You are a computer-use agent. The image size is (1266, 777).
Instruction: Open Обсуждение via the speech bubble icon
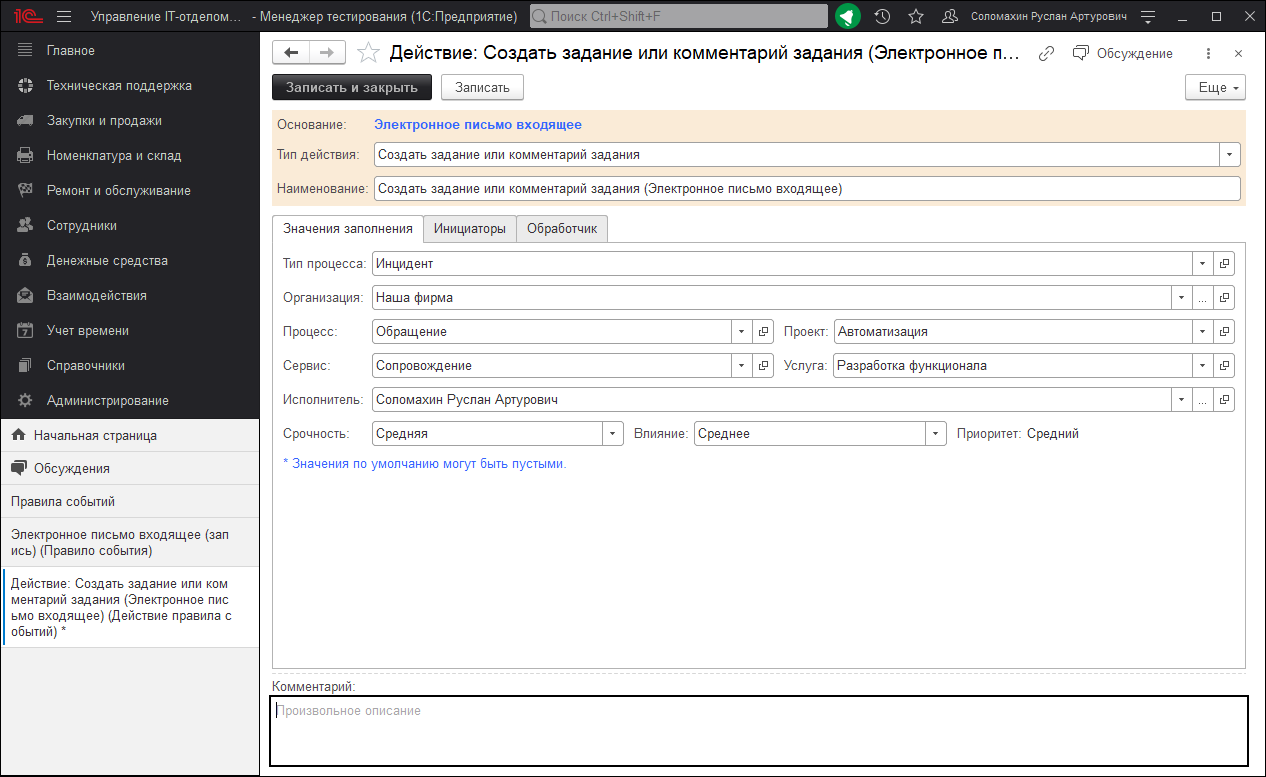[1082, 53]
